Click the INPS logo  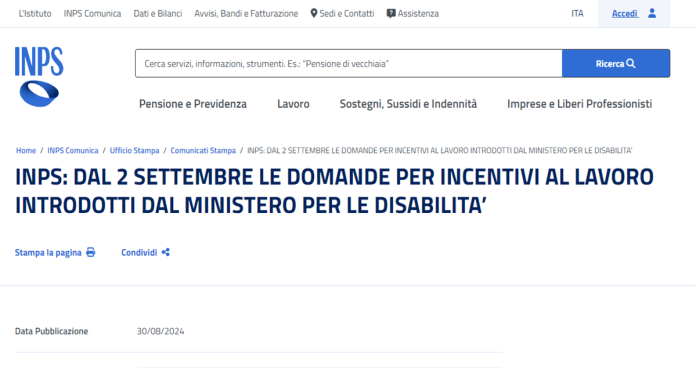39,76
